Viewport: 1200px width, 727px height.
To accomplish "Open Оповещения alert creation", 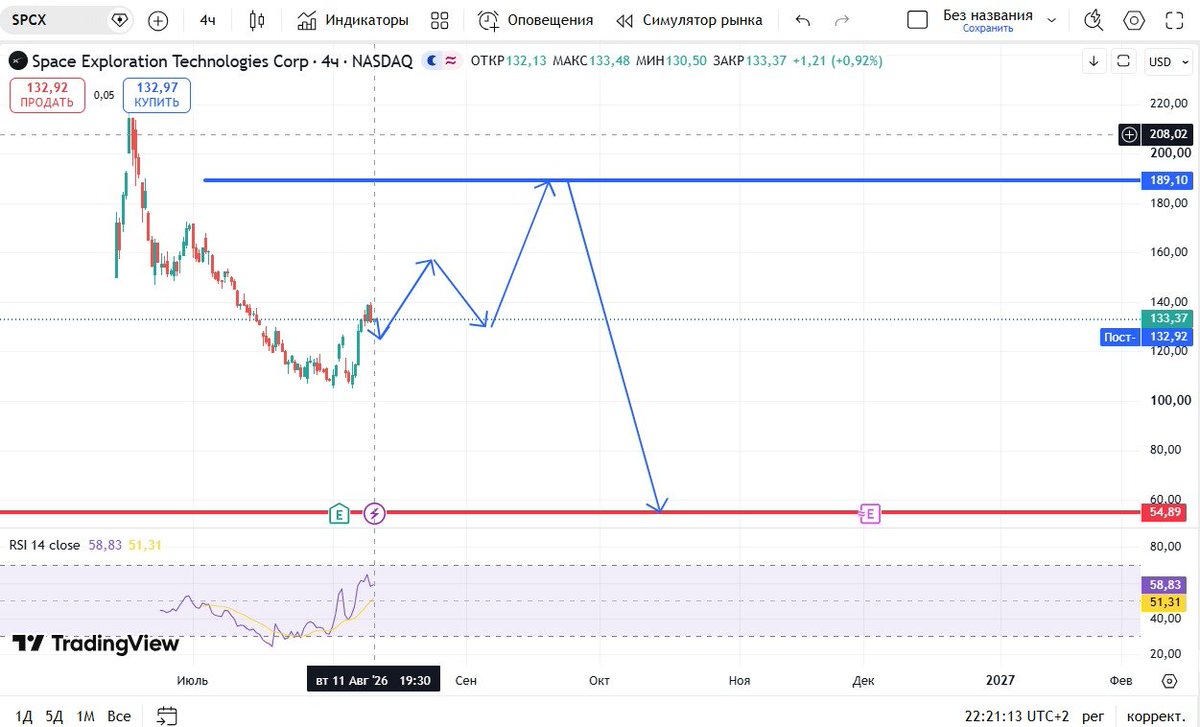I will [x=535, y=20].
